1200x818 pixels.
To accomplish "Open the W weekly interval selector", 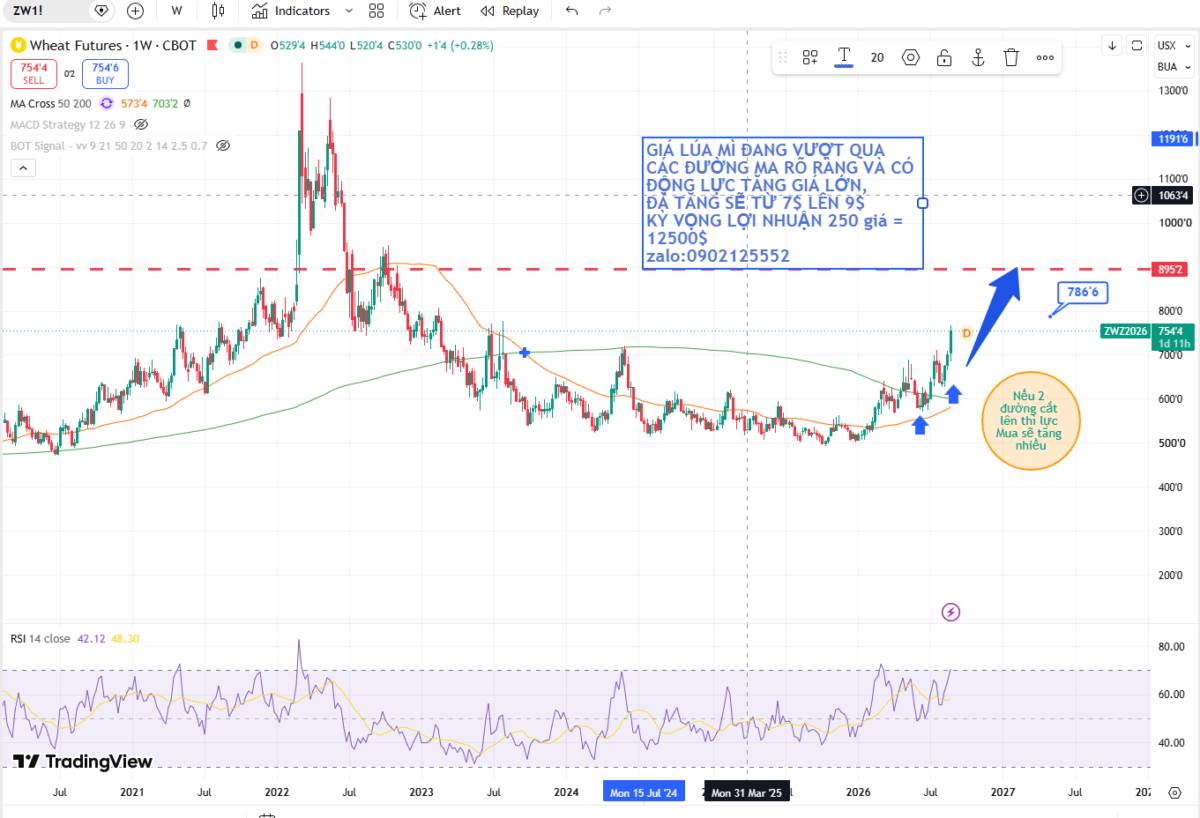I will tap(177, 11).
